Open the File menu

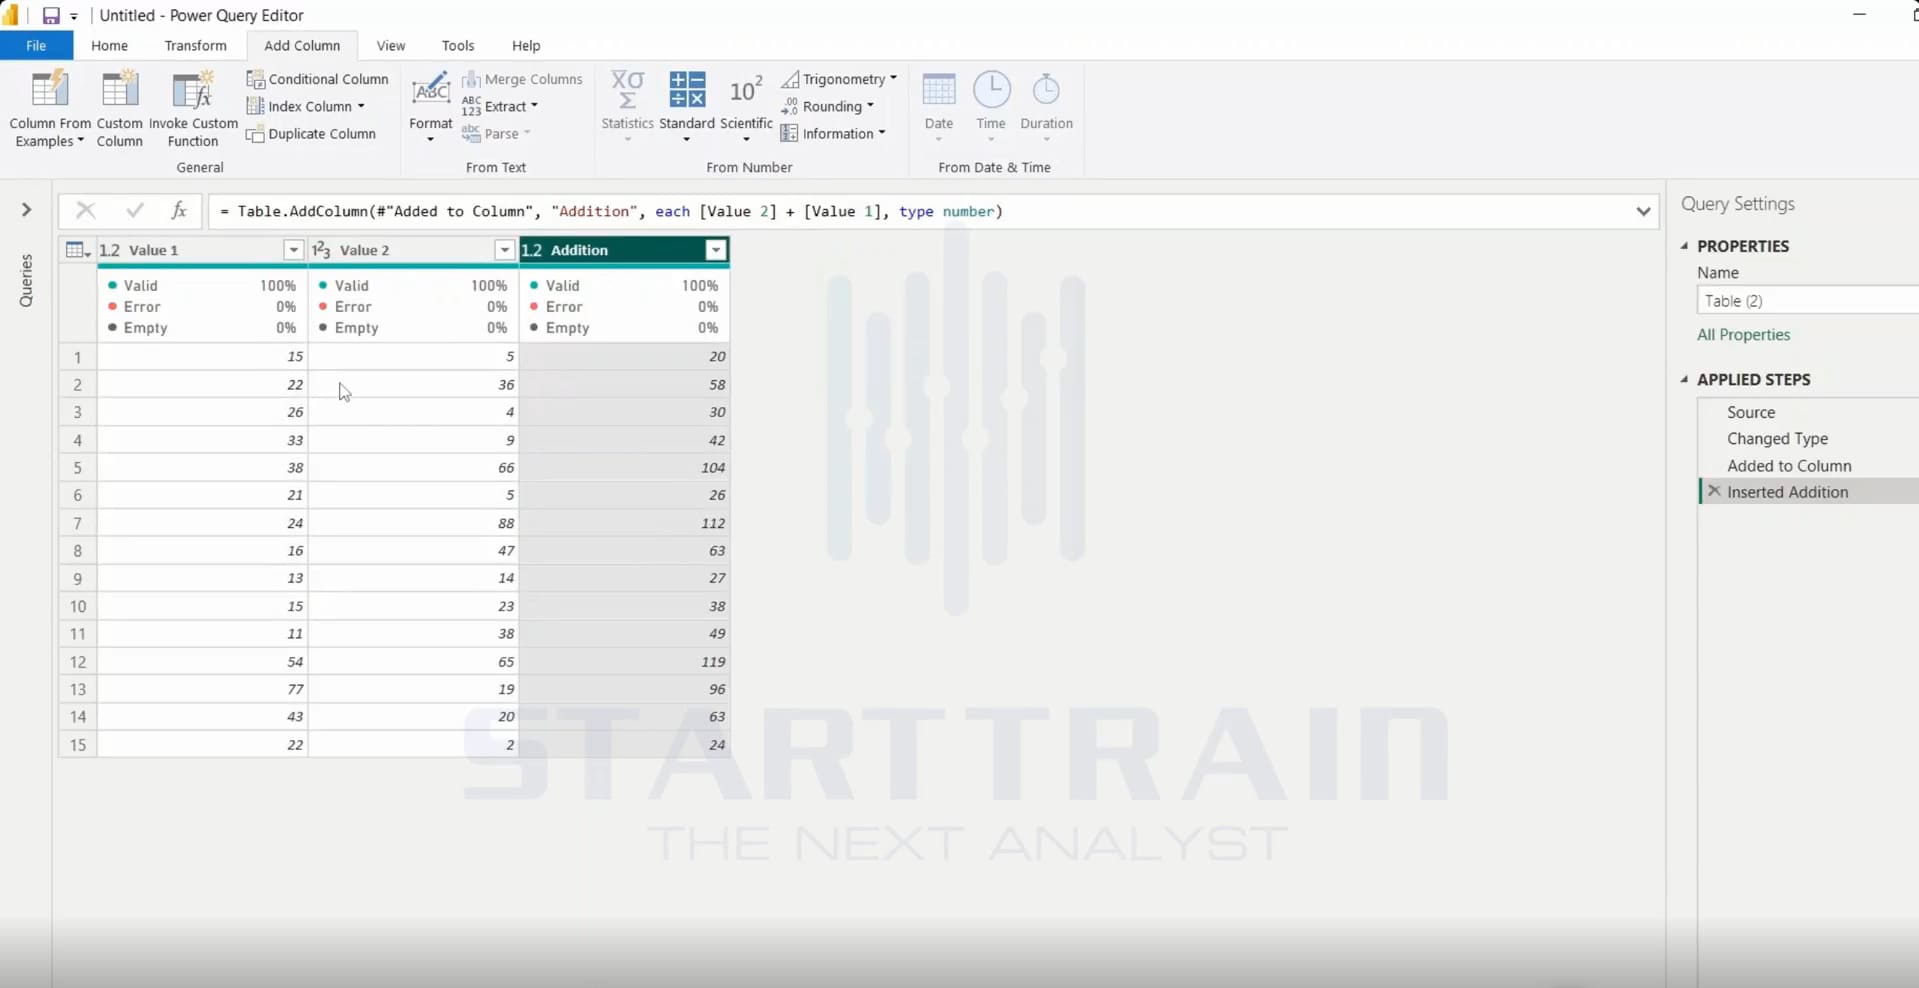(x=36, y=45)
